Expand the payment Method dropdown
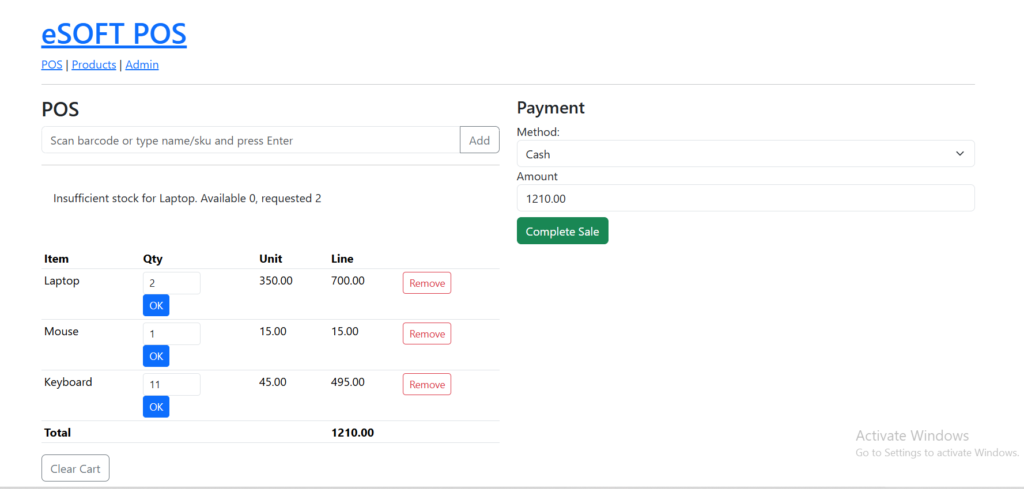The image size is (1024, 489). pyautogui.click(x=744, y=154)
